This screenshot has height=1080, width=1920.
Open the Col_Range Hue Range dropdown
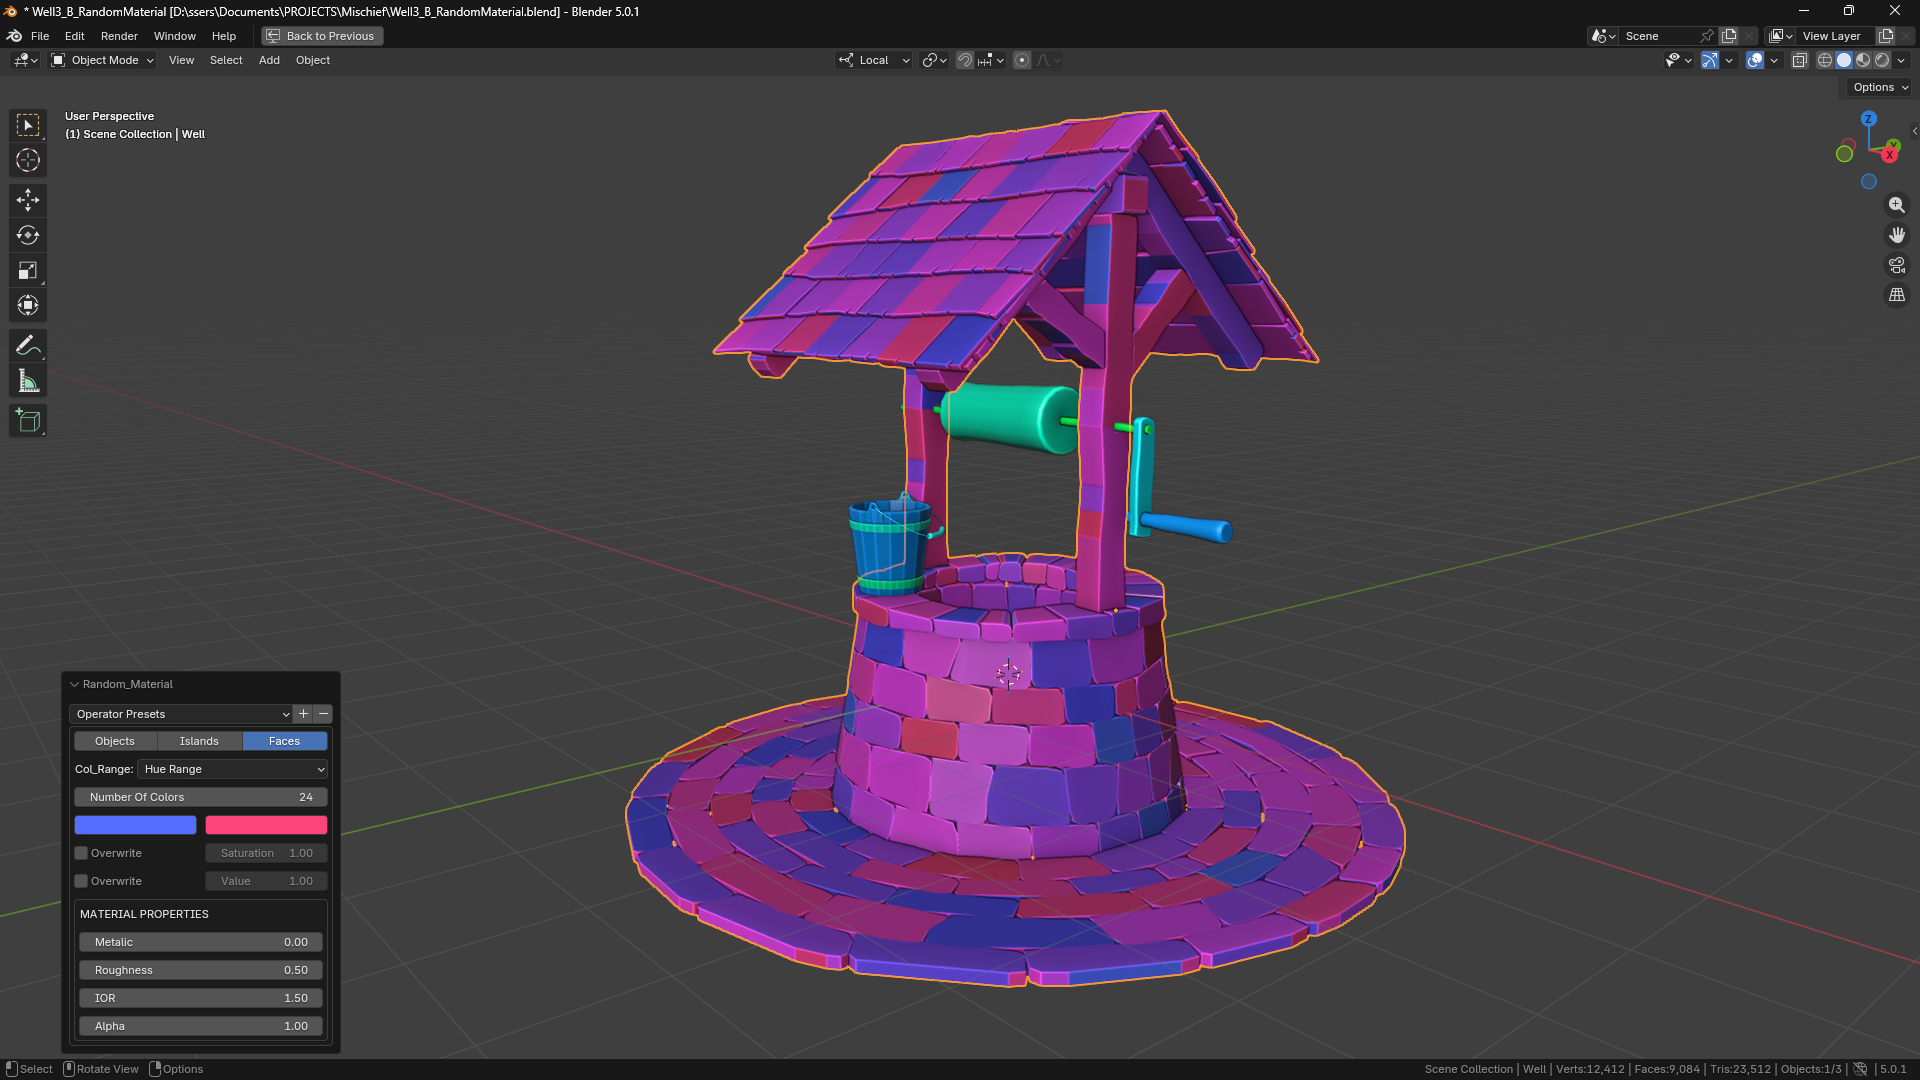[233, 769]
